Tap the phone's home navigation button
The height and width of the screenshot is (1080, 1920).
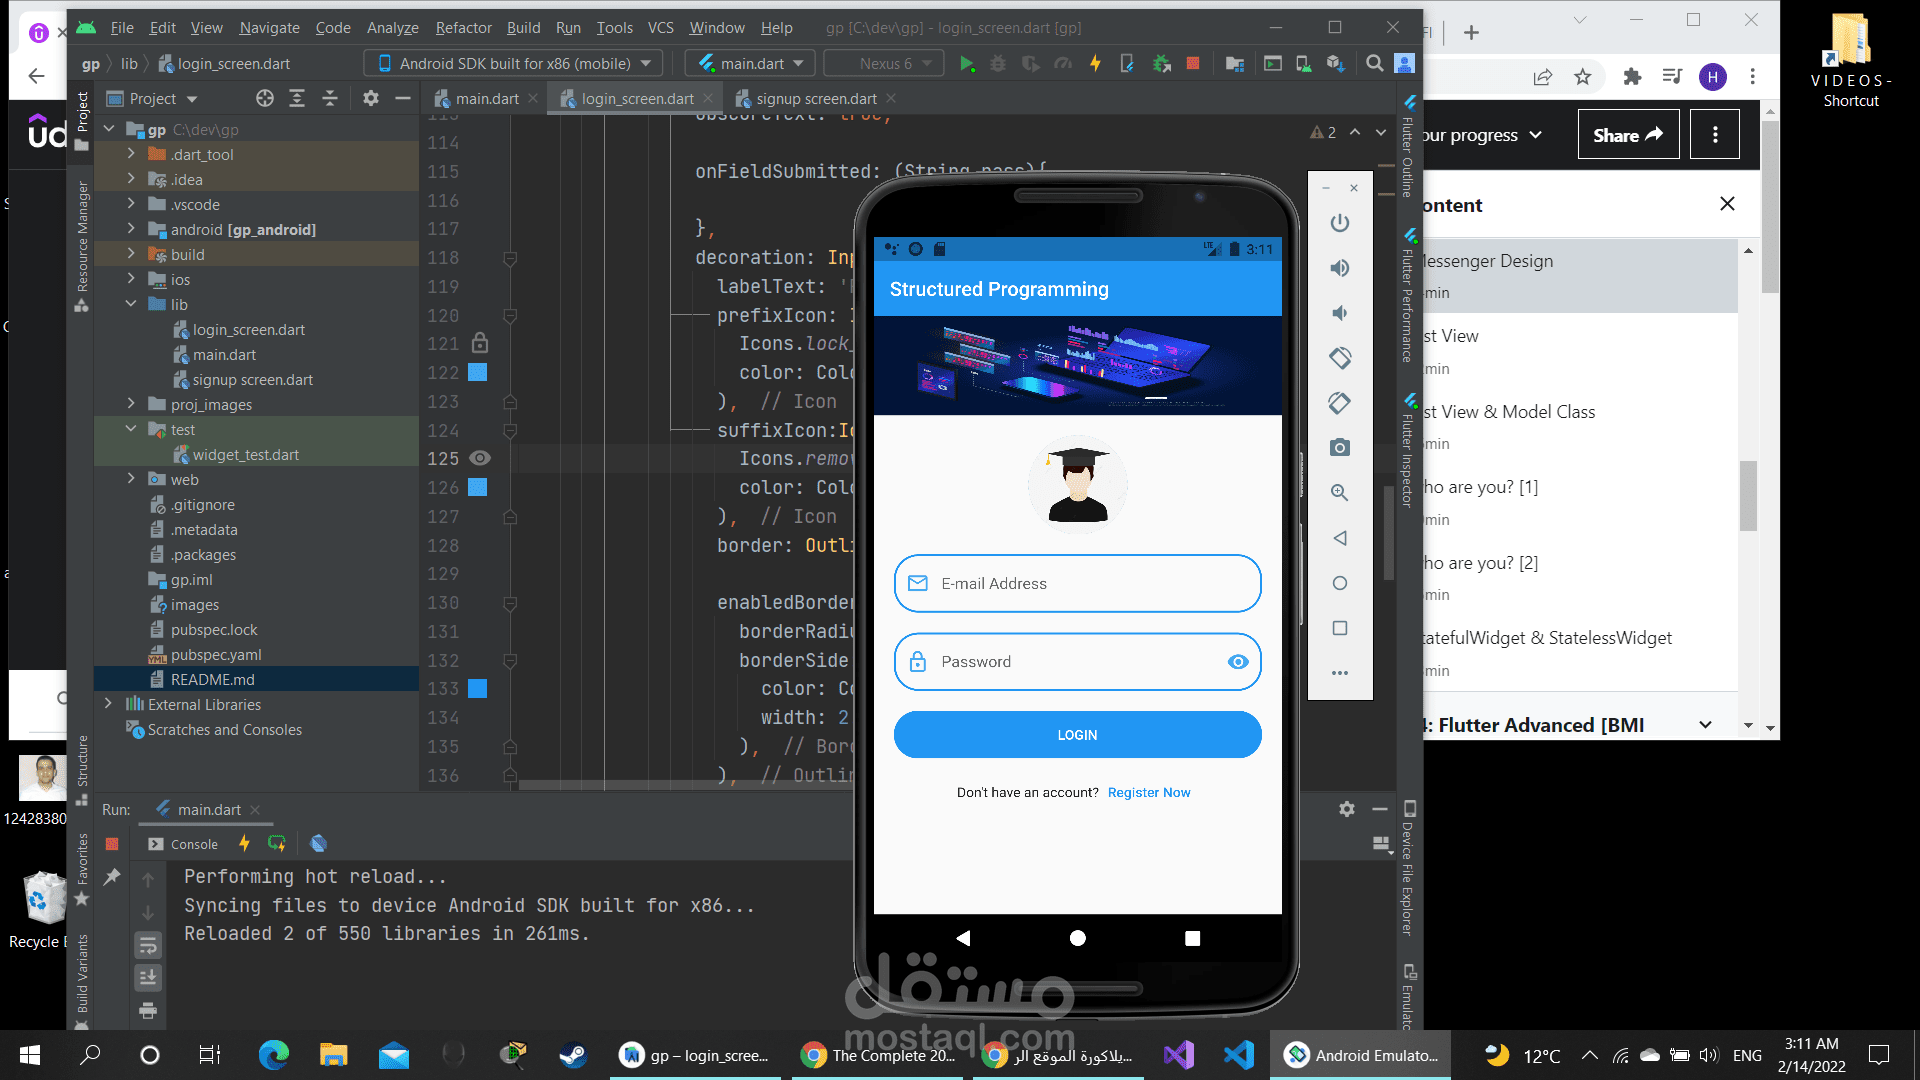point(1077,938)
